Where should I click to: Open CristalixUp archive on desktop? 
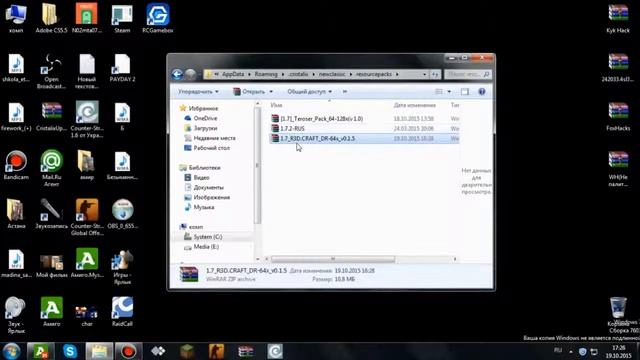51,116
